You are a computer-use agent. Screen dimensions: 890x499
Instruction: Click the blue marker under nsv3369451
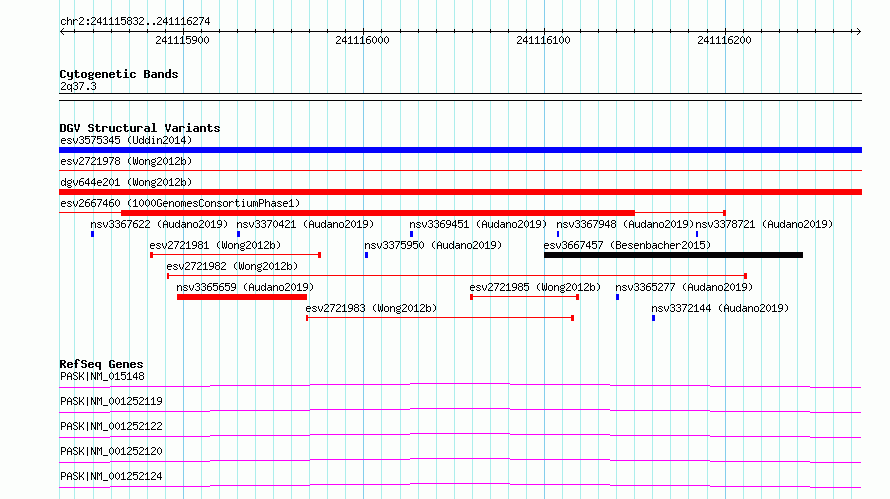pyautogui.click(x=412, y=234)
